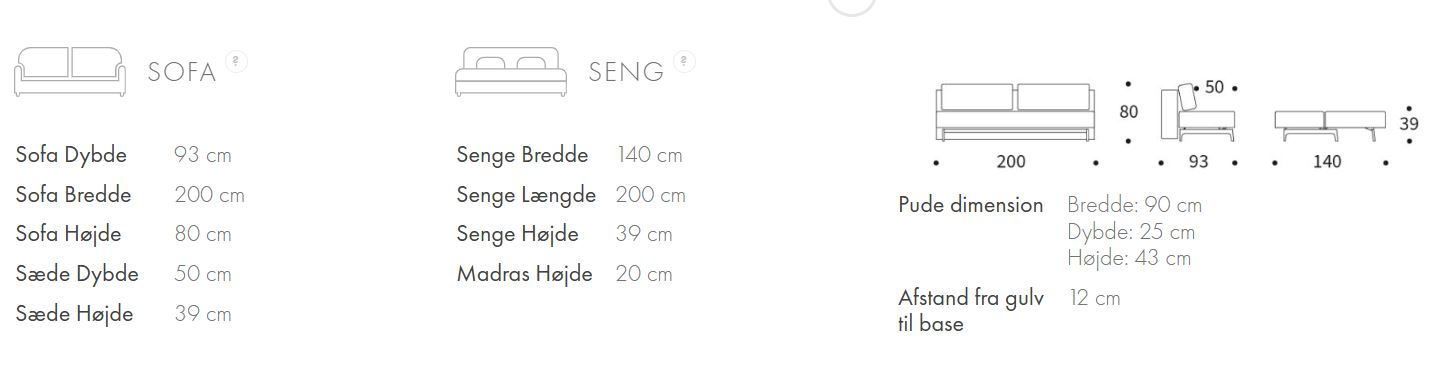Open the help tooltip next to SOFA
Image resolution: width=1442 pixels, height=384 pixels.
[x=236, y=61]
